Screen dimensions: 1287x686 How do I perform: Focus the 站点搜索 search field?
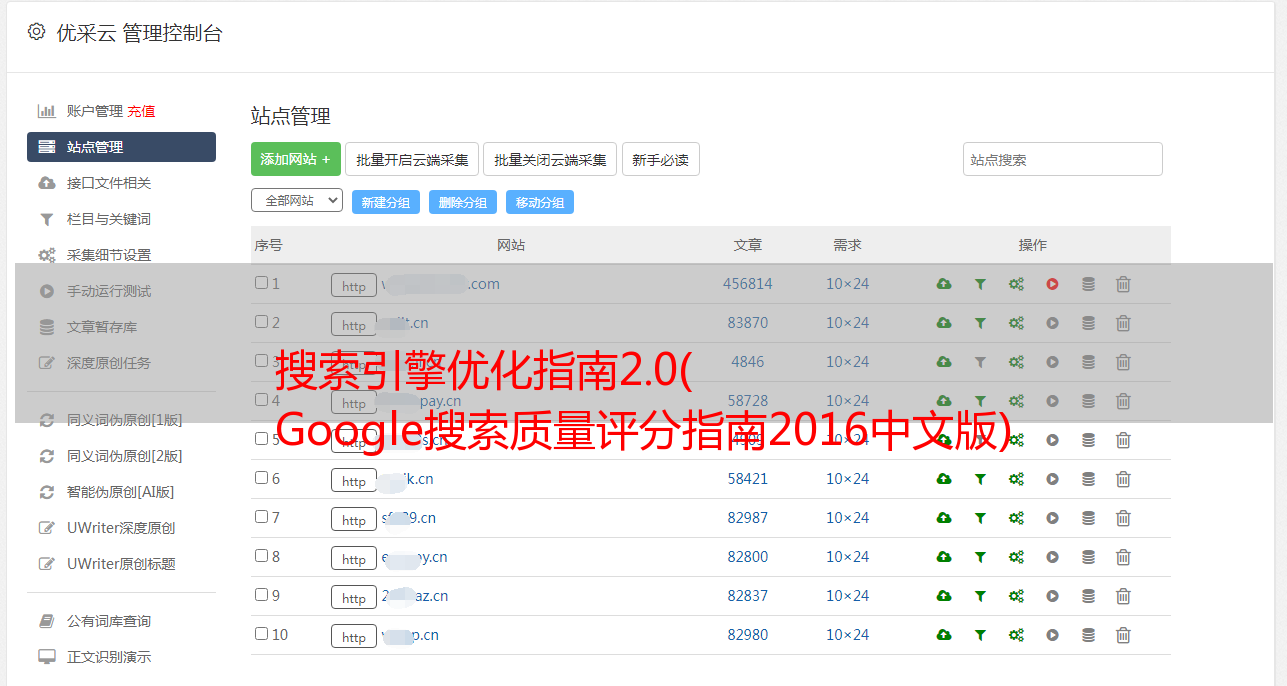click(1063, 159)
